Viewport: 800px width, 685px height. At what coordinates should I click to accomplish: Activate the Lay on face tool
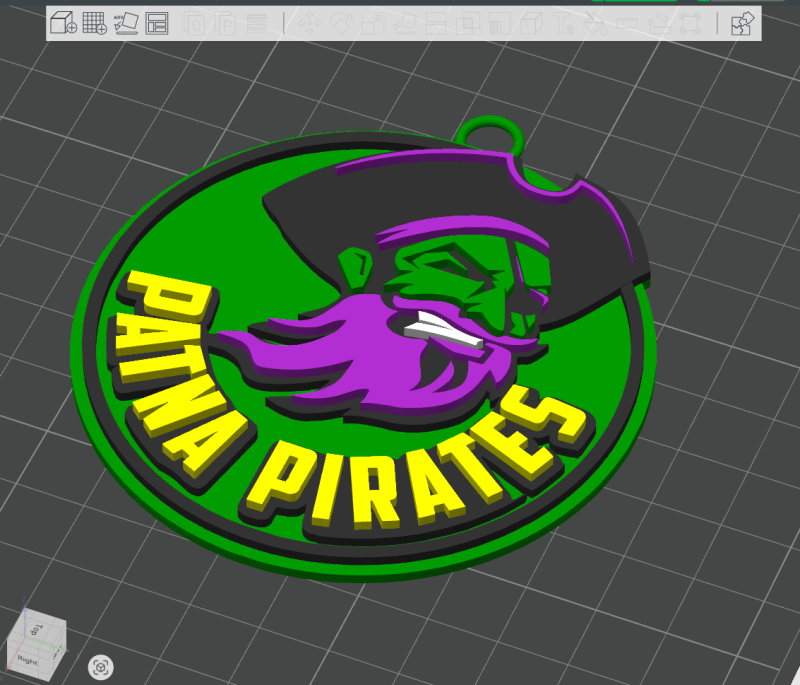[x=405, y=23]
